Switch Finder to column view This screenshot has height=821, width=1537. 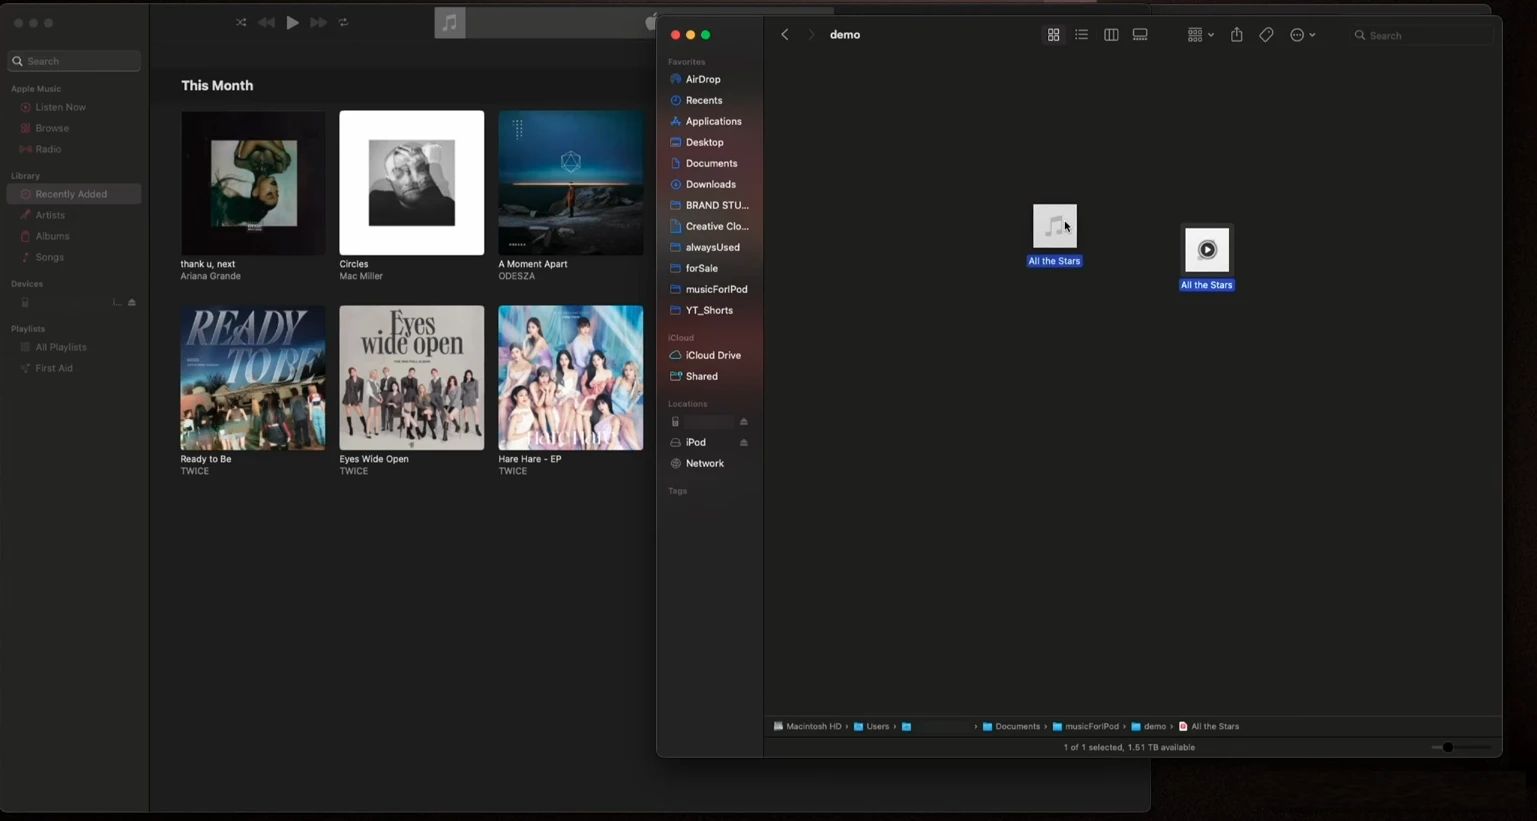point(1110,35)
